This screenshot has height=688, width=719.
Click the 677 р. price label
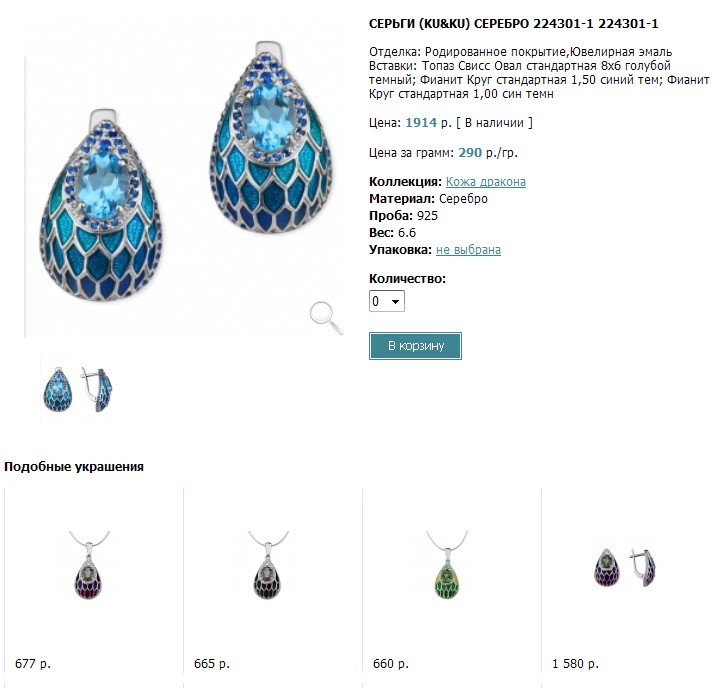click(33, 664)
